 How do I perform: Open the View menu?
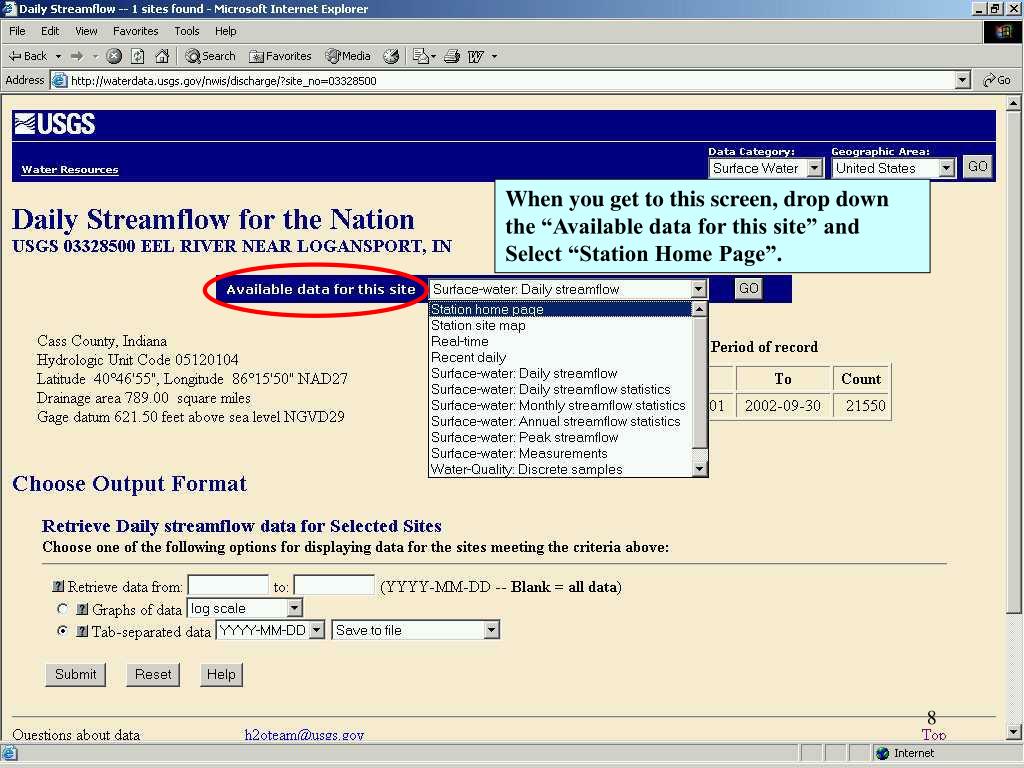(86, 31)
